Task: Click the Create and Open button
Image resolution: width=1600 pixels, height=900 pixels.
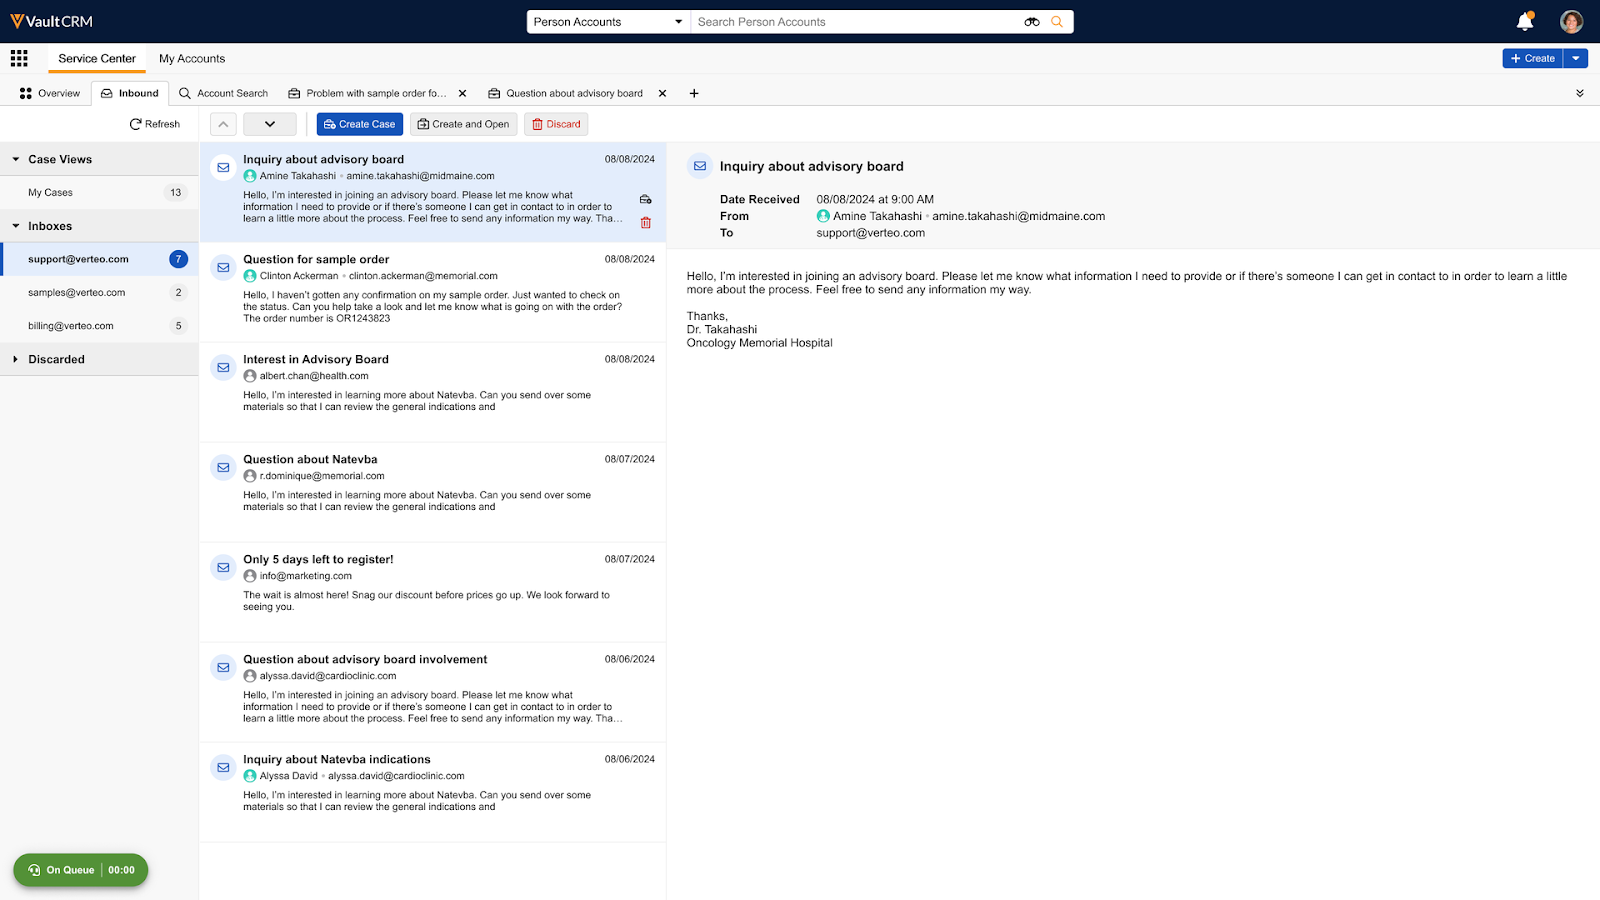Action: [463, 124]
